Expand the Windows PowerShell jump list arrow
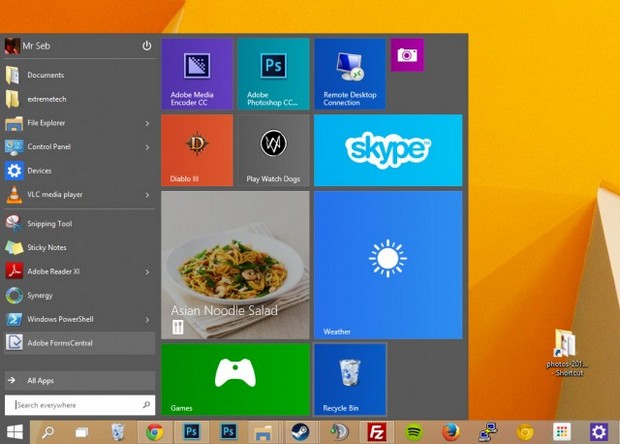 pyautogui.click(x=147, y=319)
